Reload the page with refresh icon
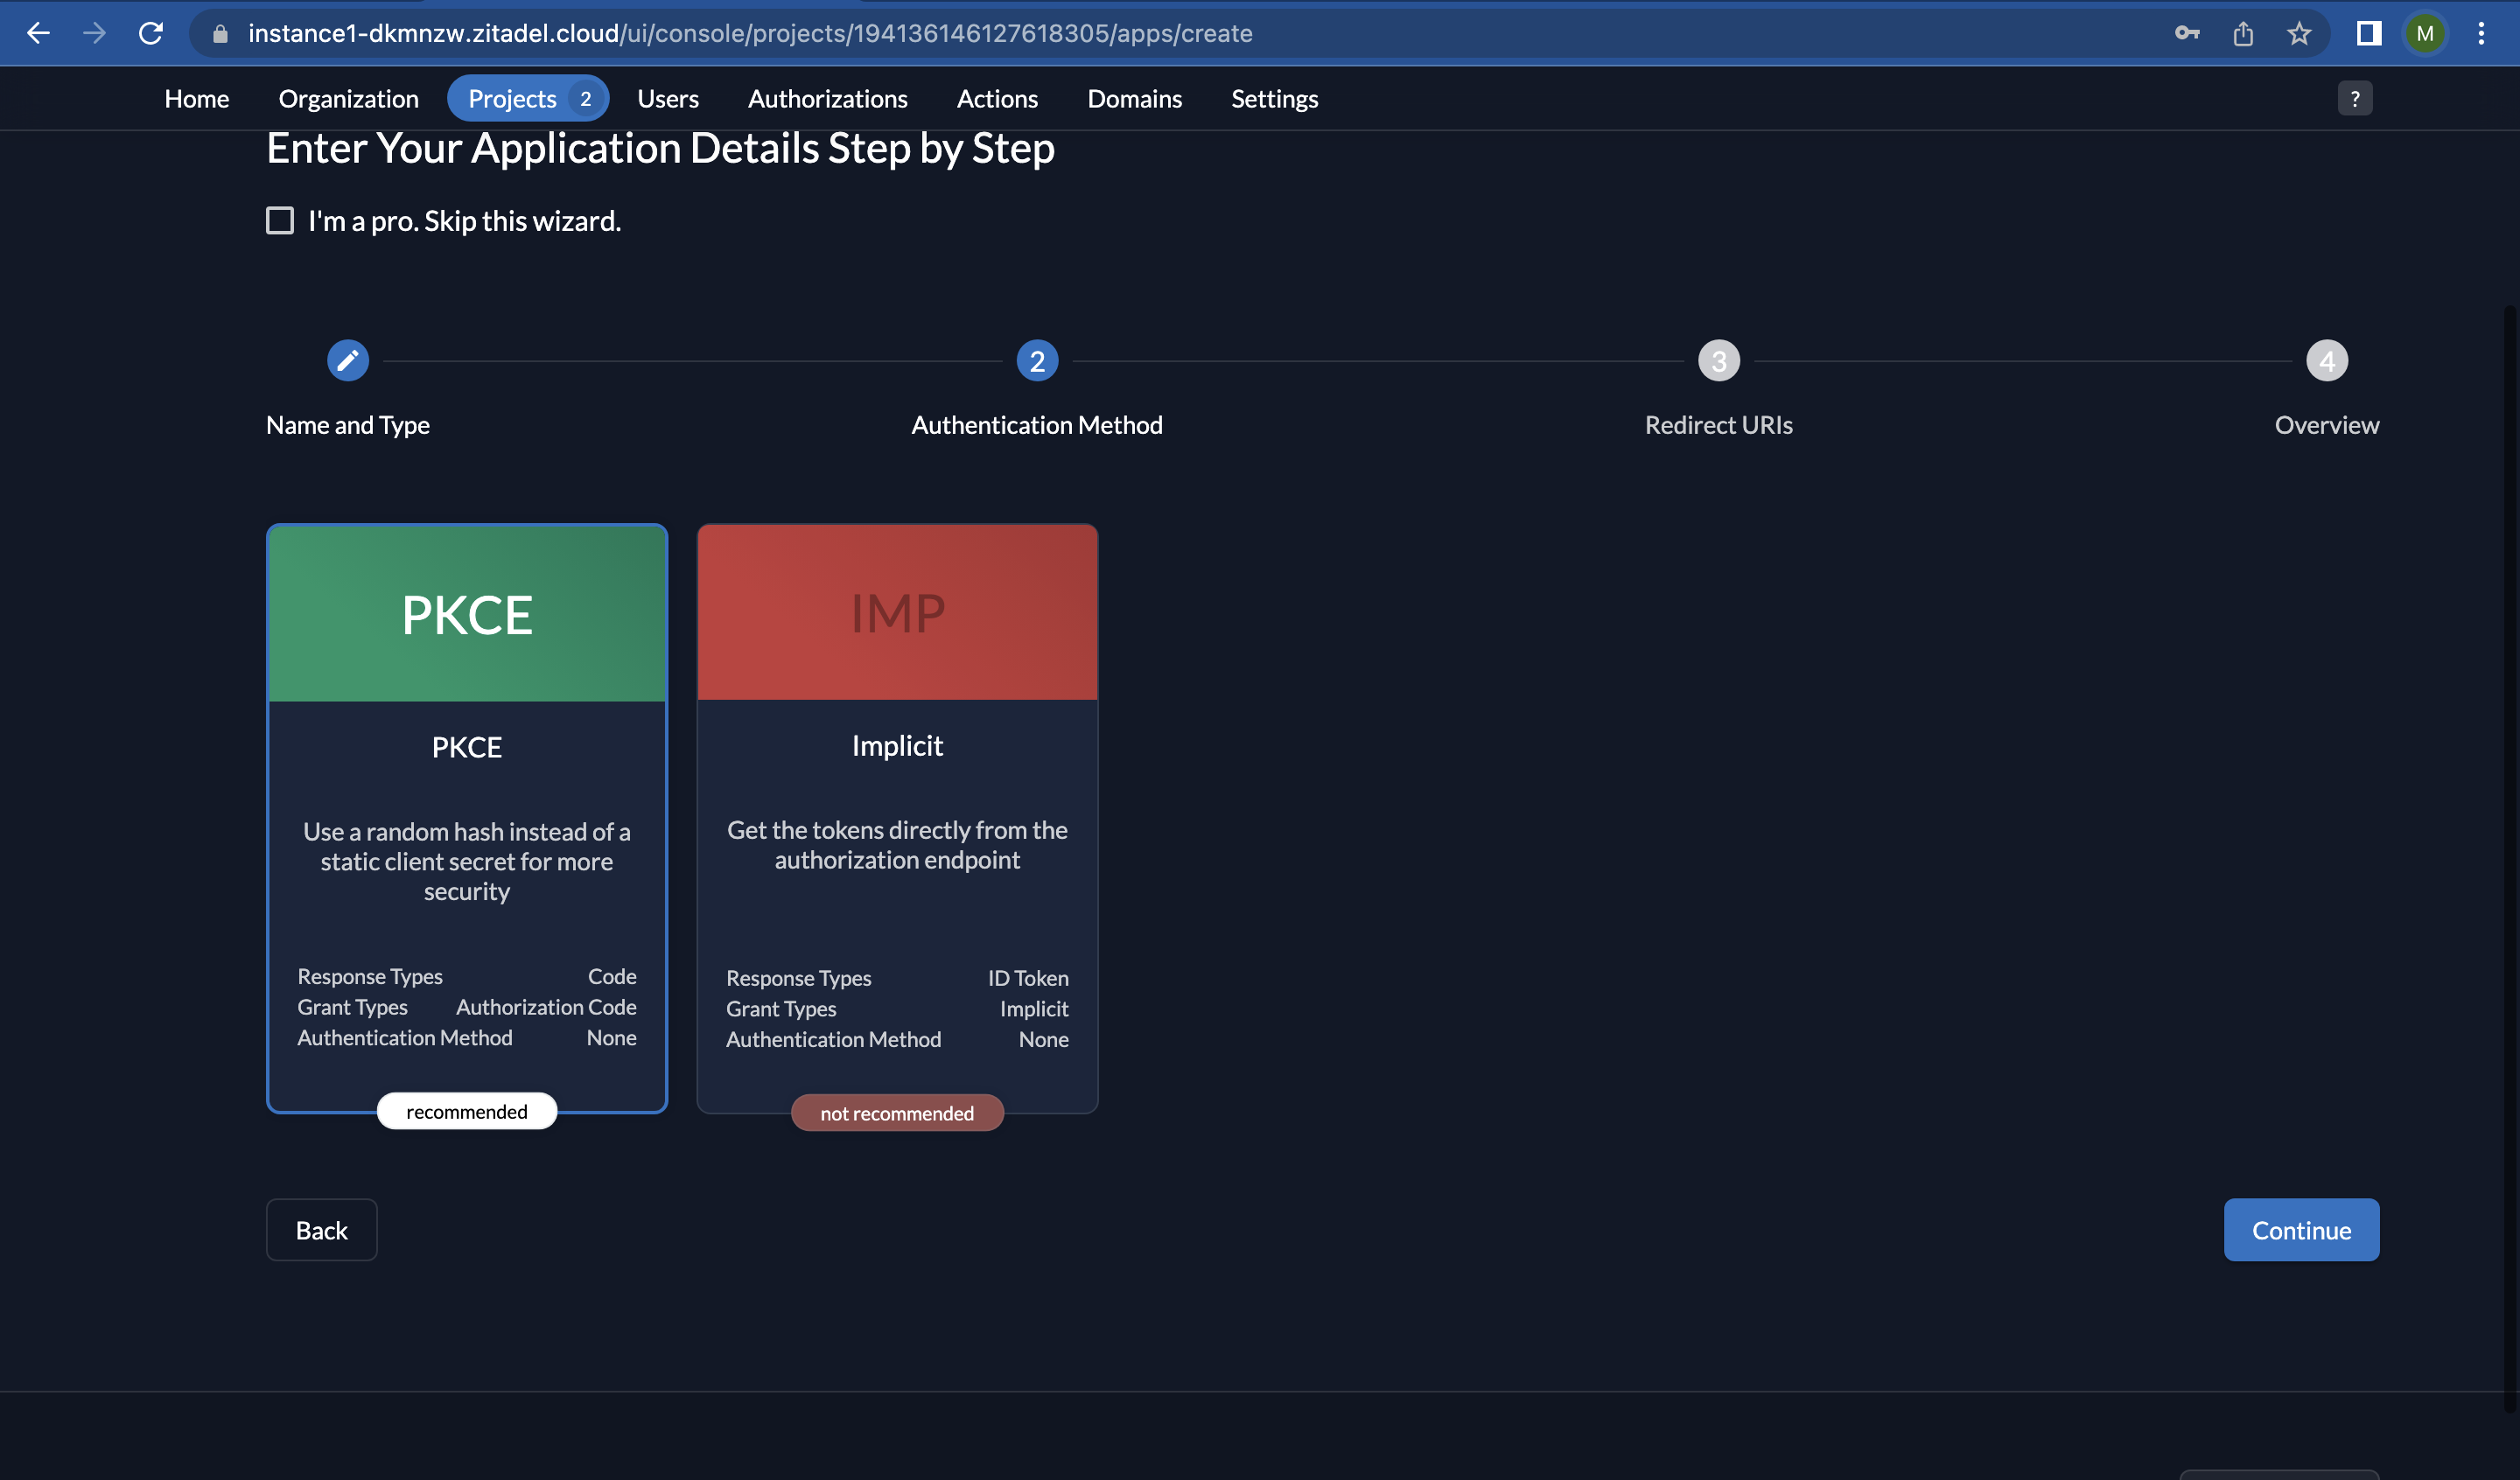Screen dimensions: 2520x1480 point(151,33)
